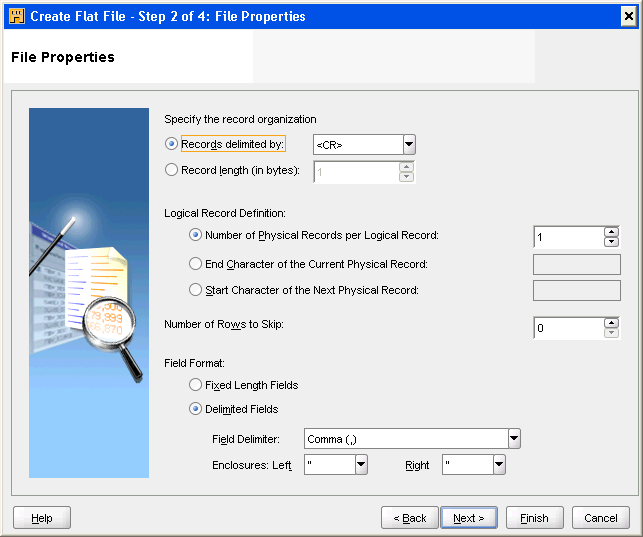Choose Fixed Length Fields format
The image size is (643, 537).
click(195, 384)
